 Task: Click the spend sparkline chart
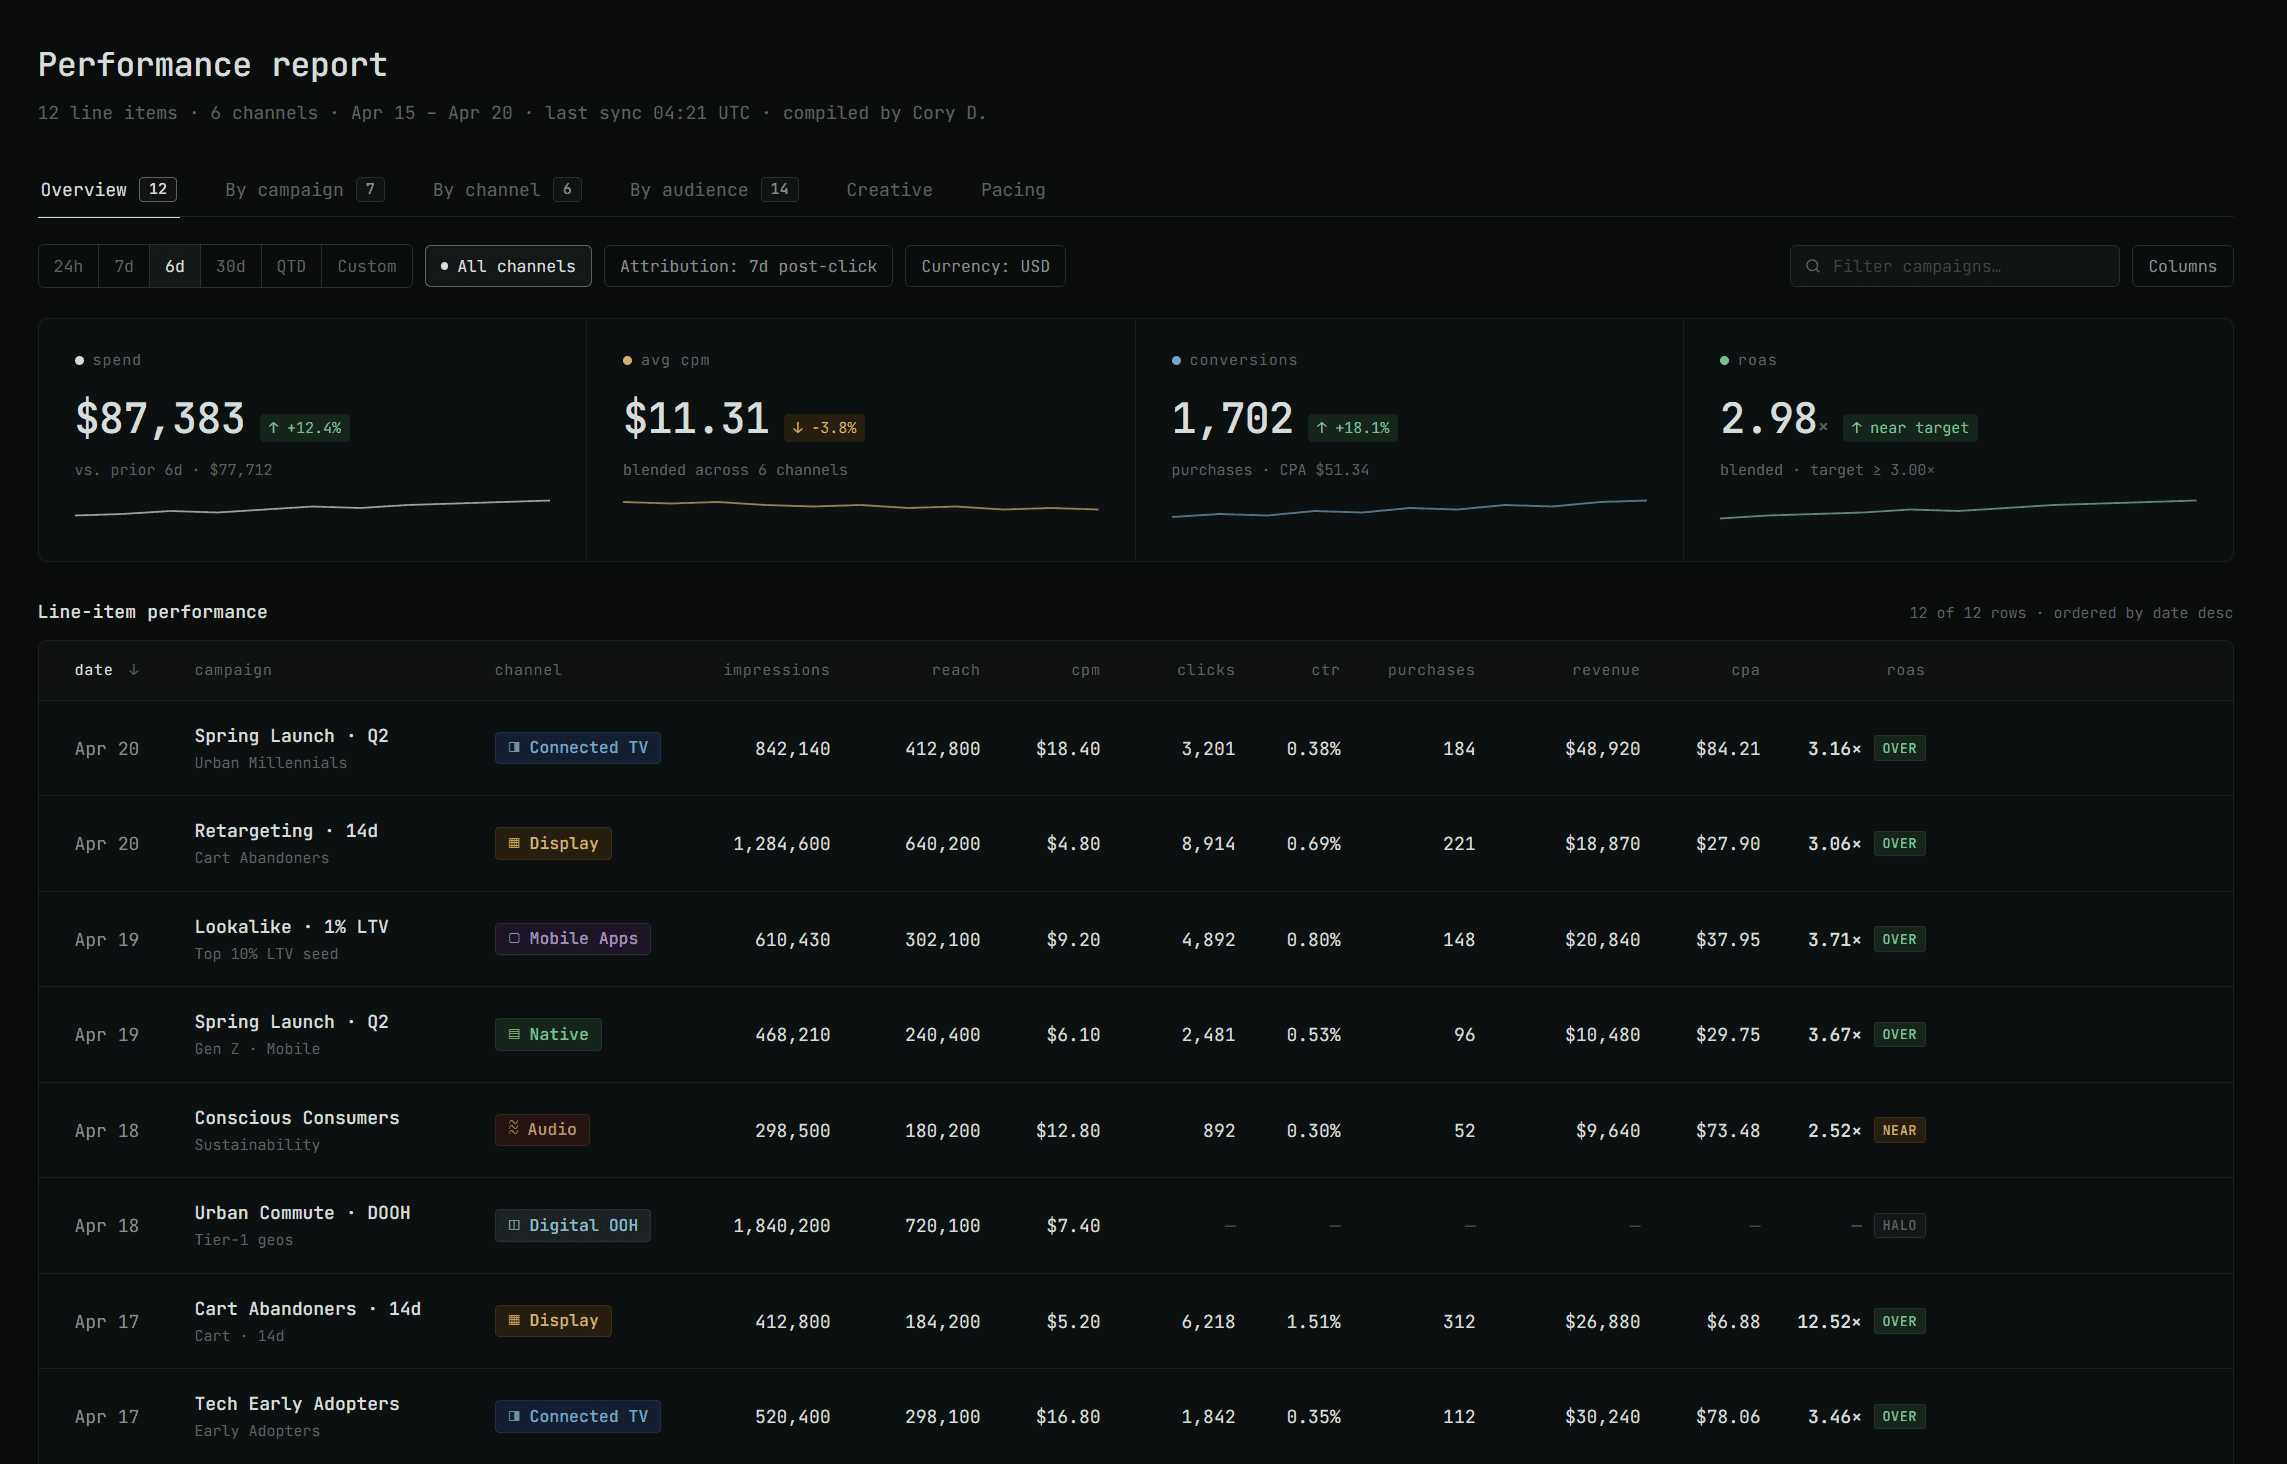[312, 508]
